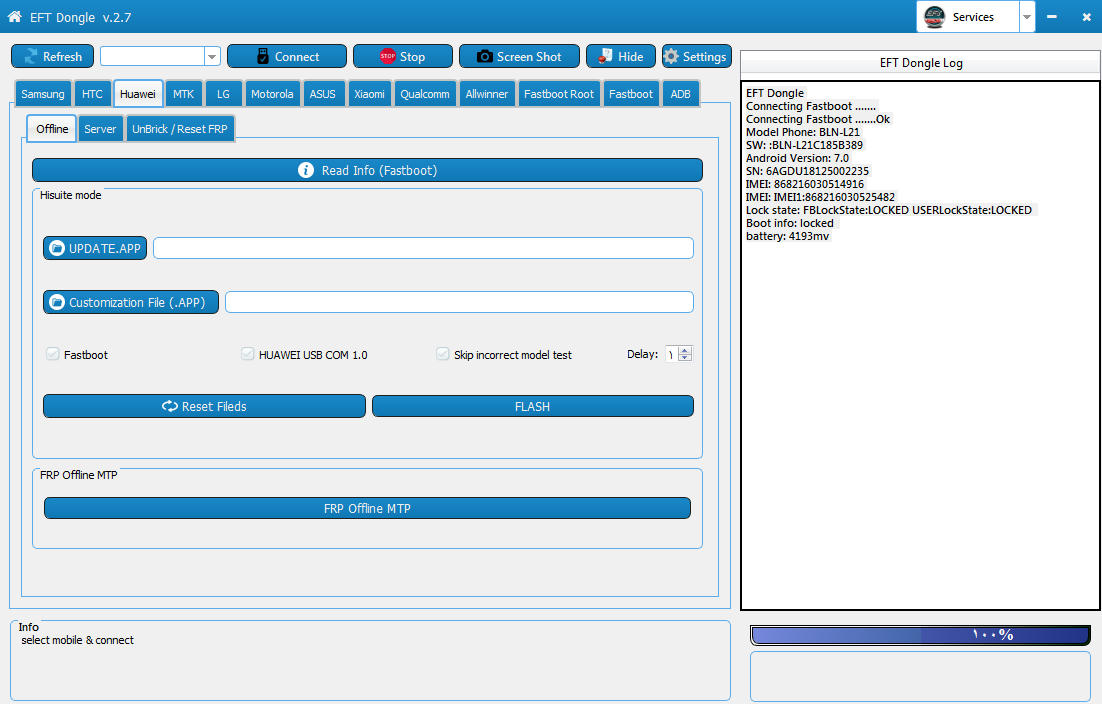This screenshot has height=704, width=1102.
Task: Switch to the Motorola tab
Action: click(272, 93)
